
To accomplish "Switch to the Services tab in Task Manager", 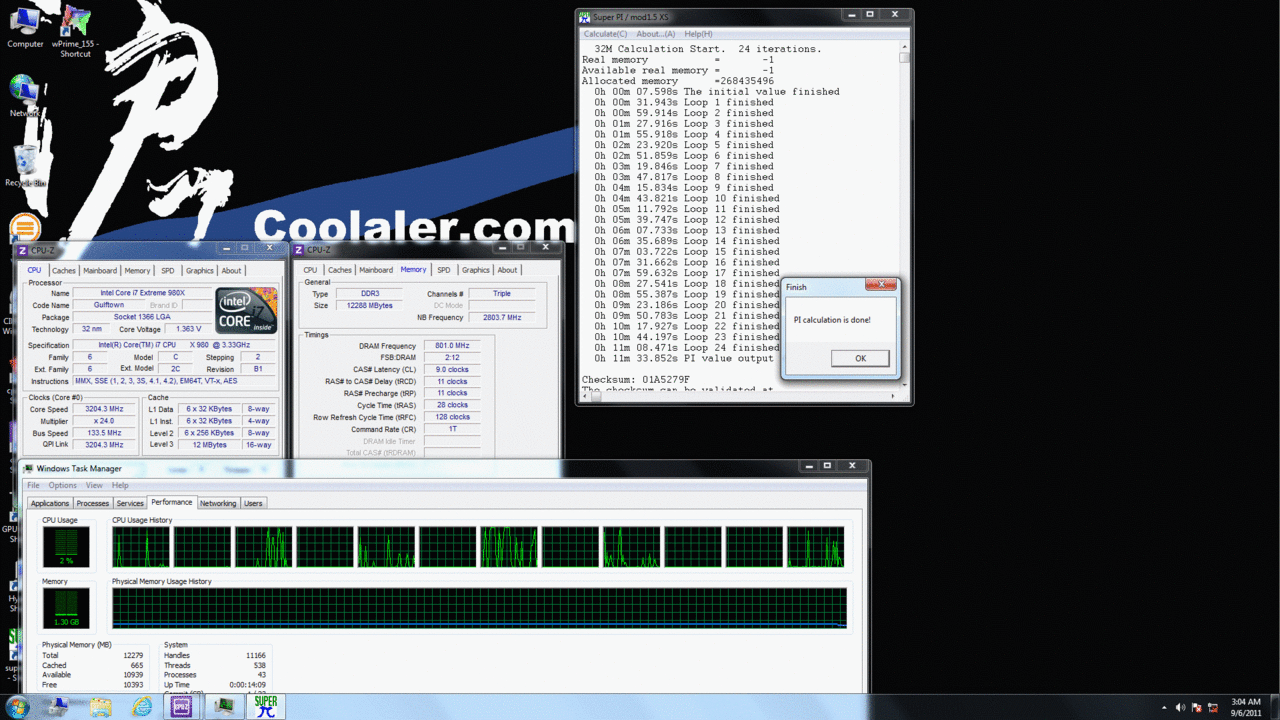I will 130,503.
